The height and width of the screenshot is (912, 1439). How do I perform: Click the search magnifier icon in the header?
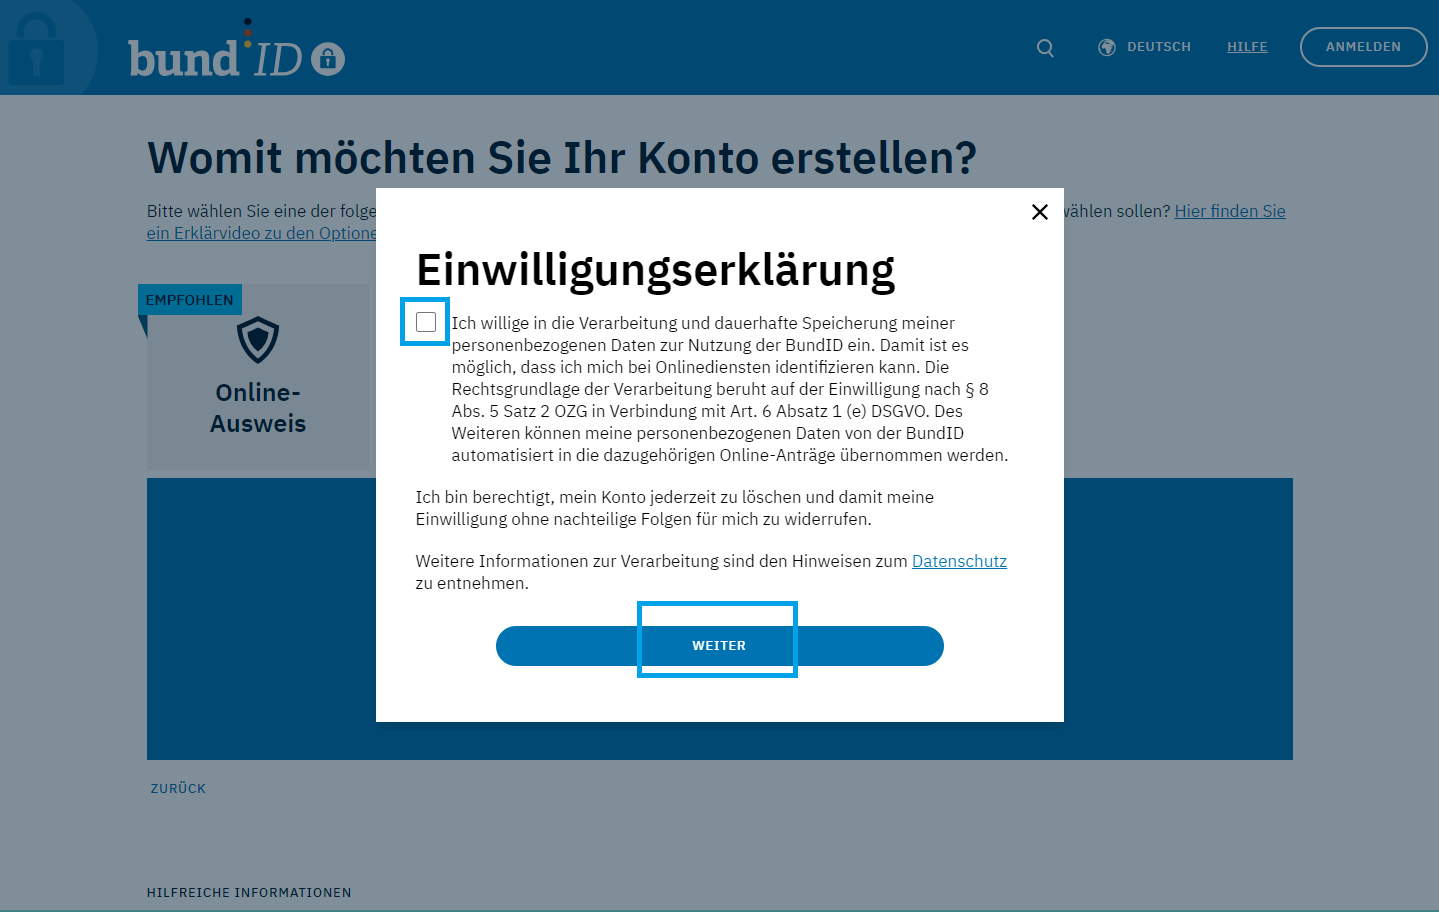[1045, 48]
